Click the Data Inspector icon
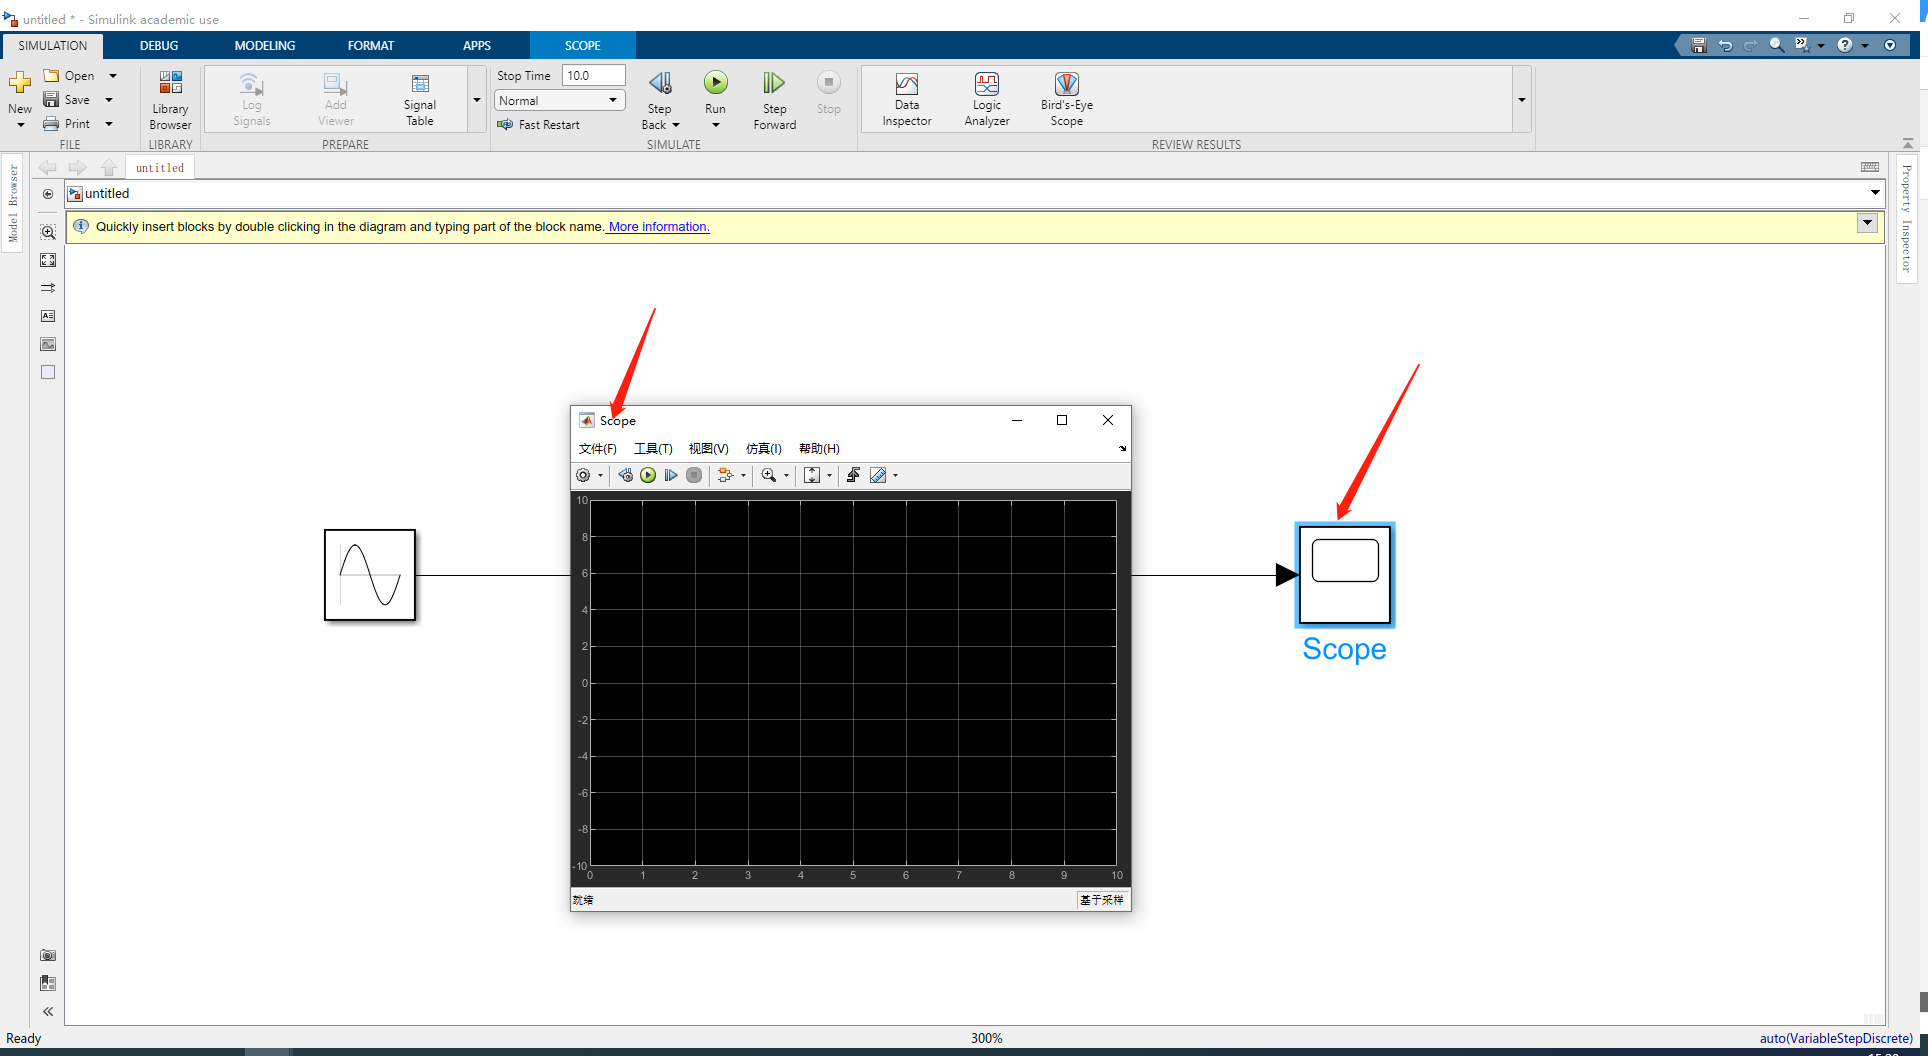This screenshot has width=1928, height=1056. click(x=905, y=98)
